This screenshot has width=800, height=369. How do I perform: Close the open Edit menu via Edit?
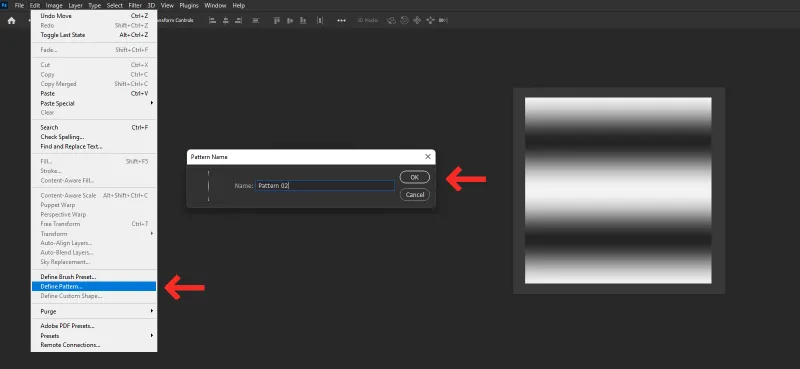[35, 6]
